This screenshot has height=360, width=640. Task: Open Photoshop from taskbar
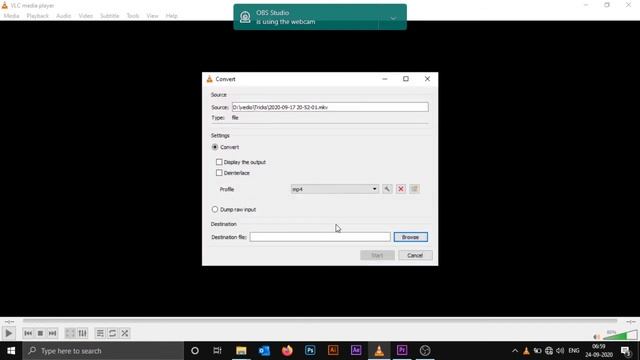(310, 351)
